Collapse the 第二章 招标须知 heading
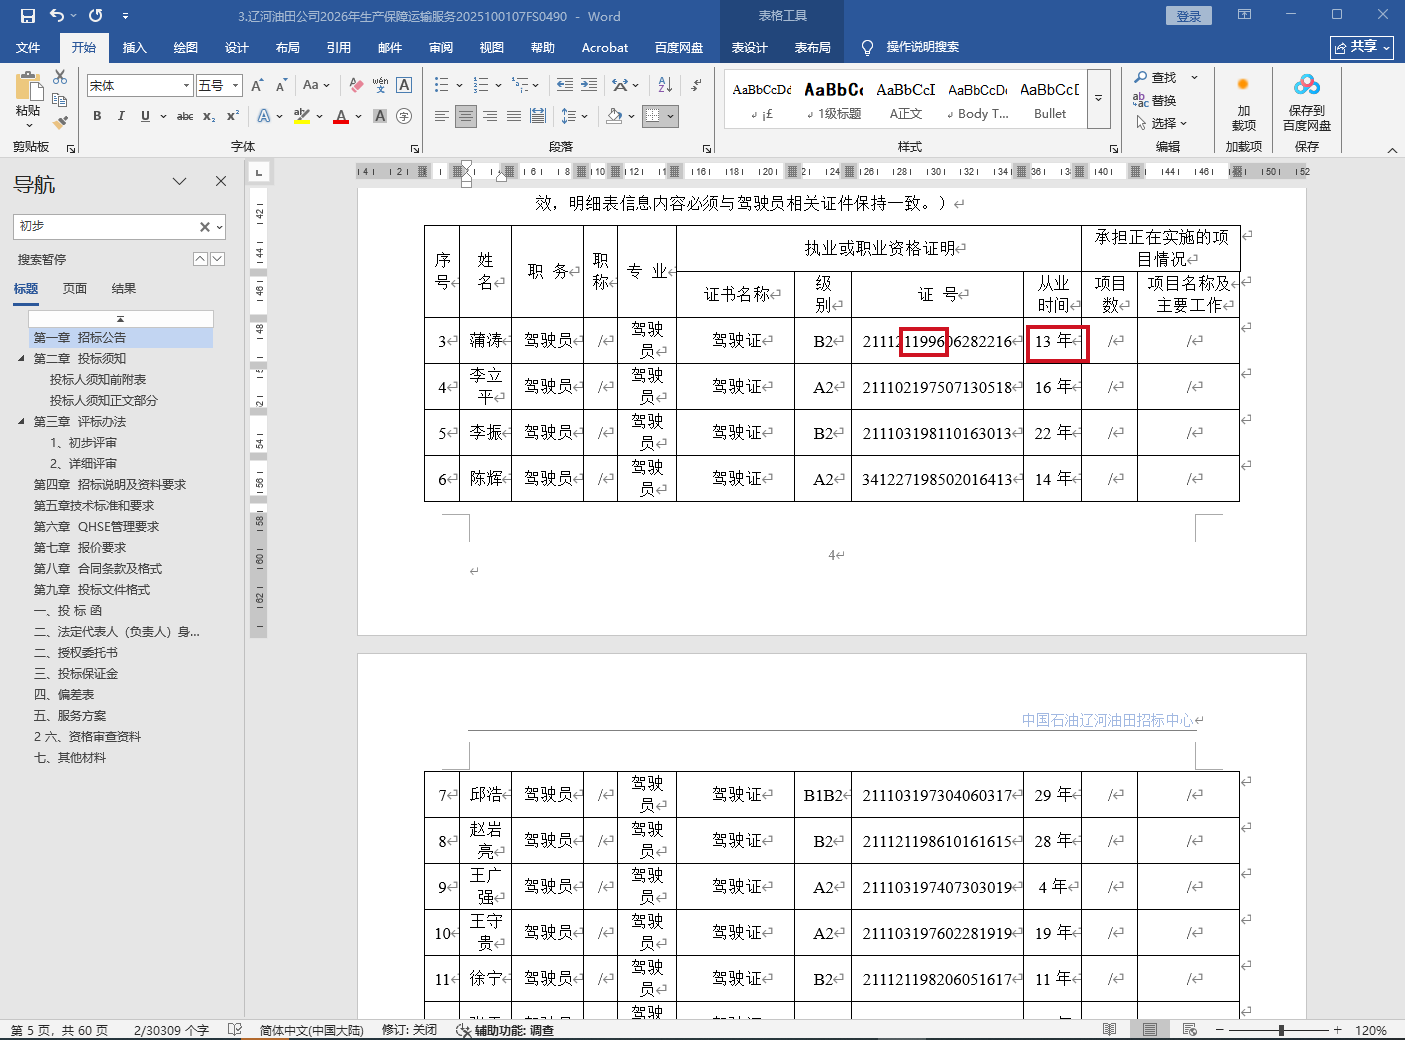The image size is (1405, 1040). [x=22, y=358]
